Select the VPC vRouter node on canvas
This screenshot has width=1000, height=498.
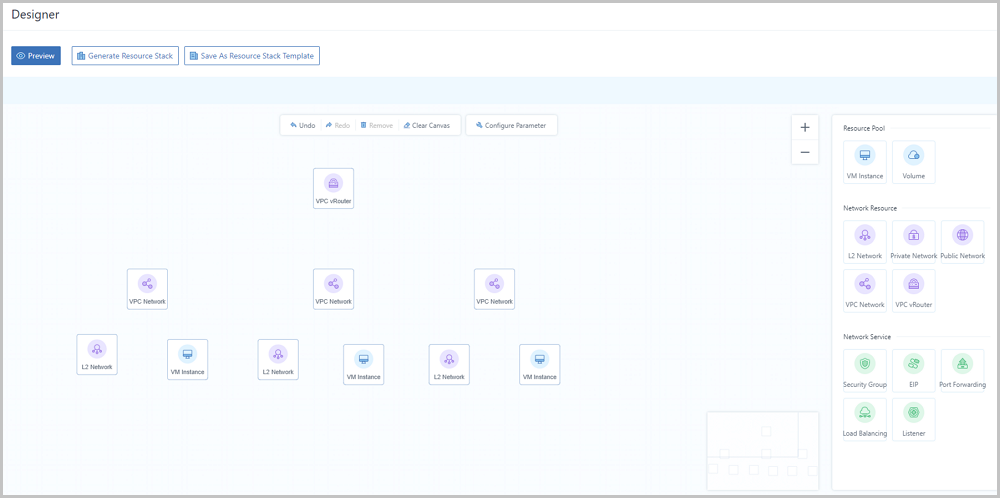pos(334,189)
